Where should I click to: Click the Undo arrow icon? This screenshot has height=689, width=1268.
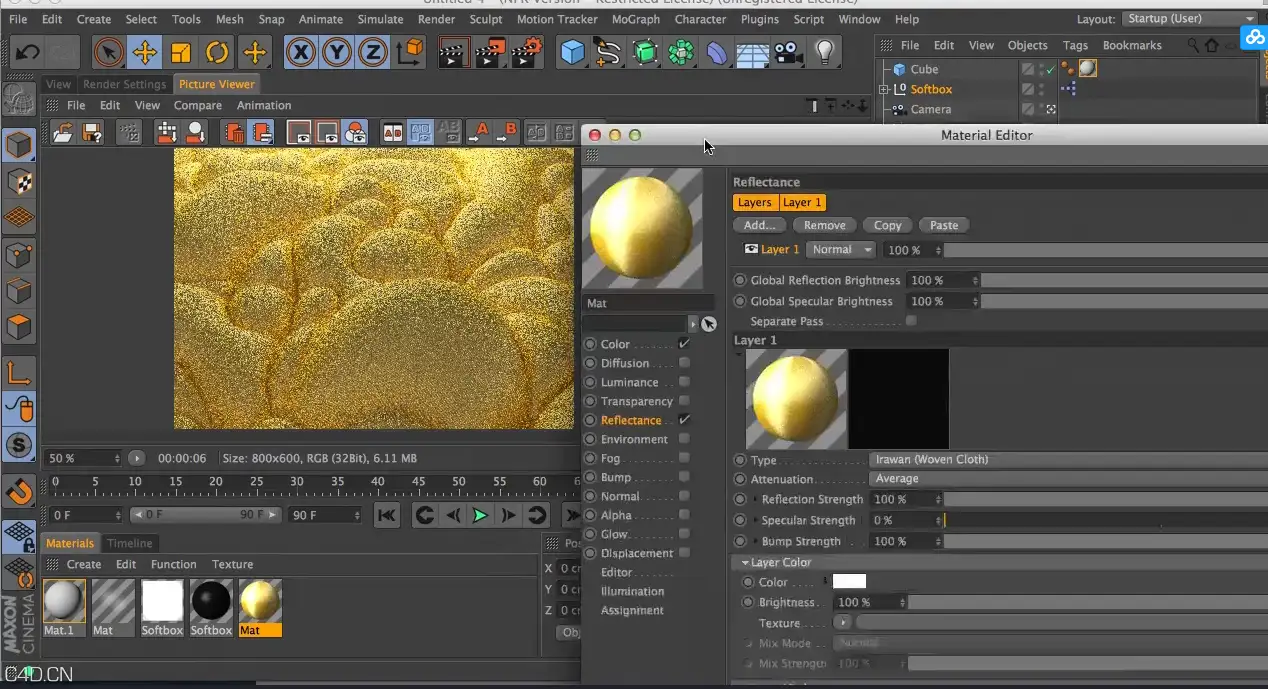(x=27, y=52)
